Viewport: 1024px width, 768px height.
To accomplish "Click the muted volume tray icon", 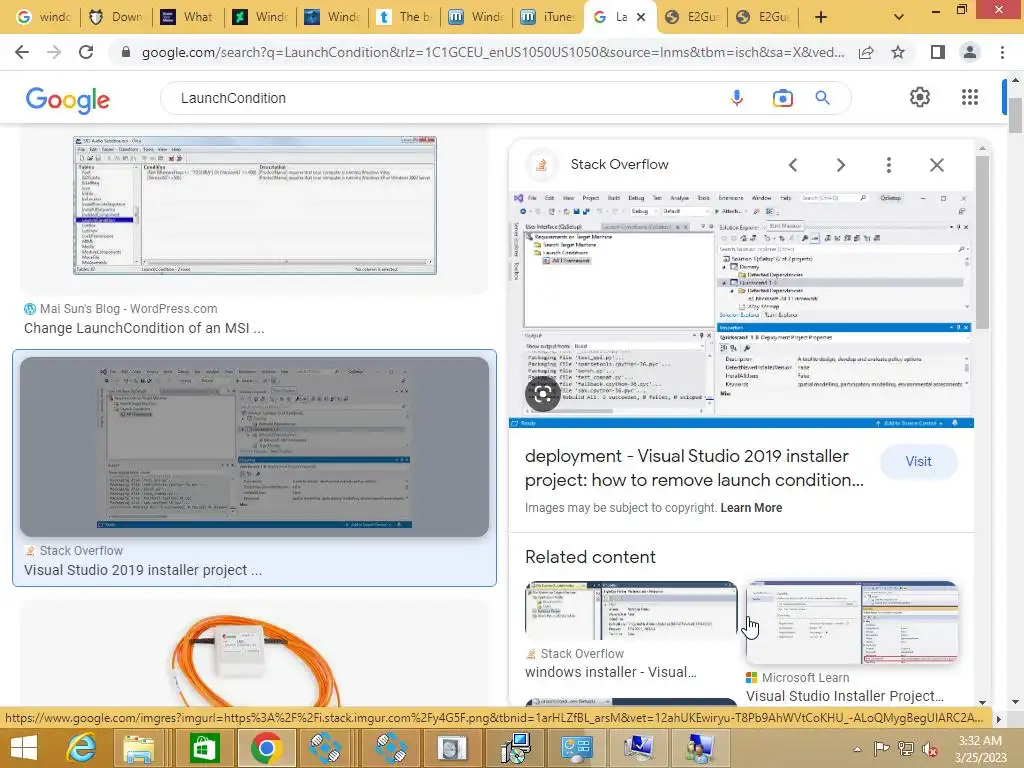I will point(929,749).
